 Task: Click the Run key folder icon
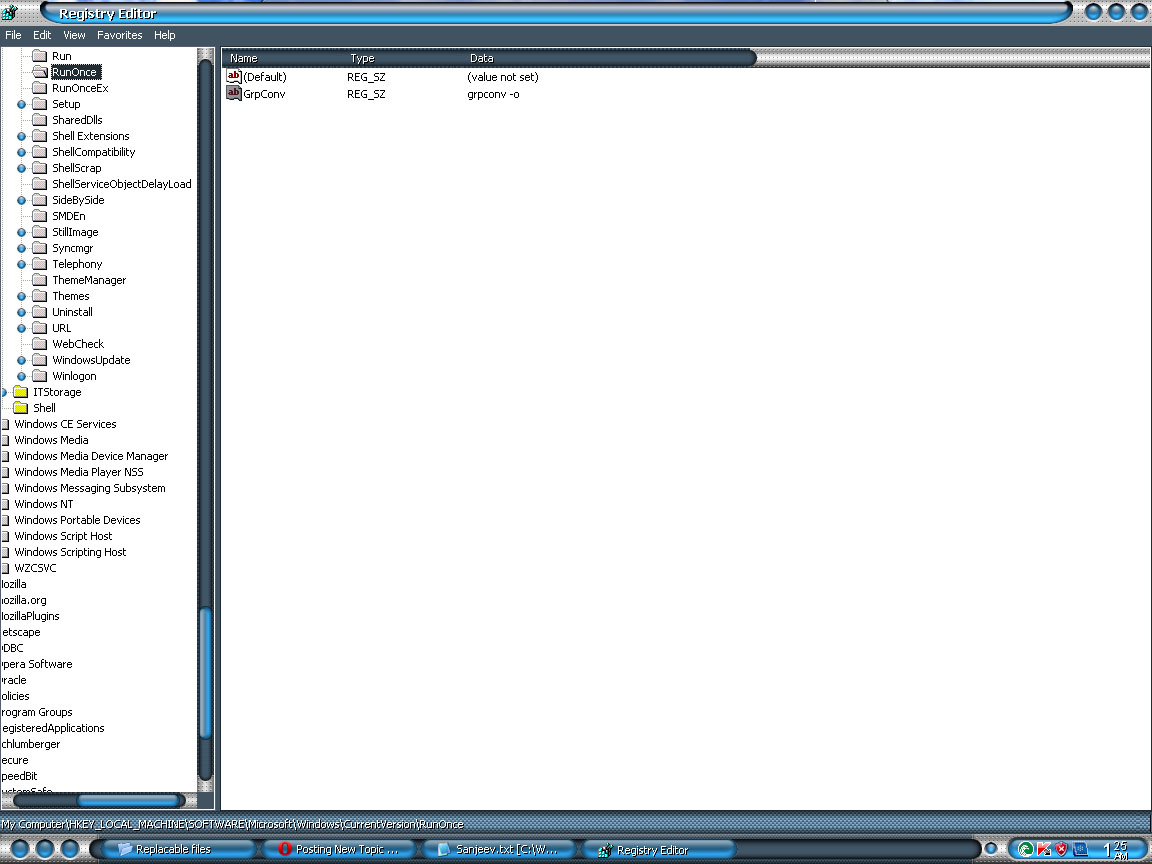[40, 56]
